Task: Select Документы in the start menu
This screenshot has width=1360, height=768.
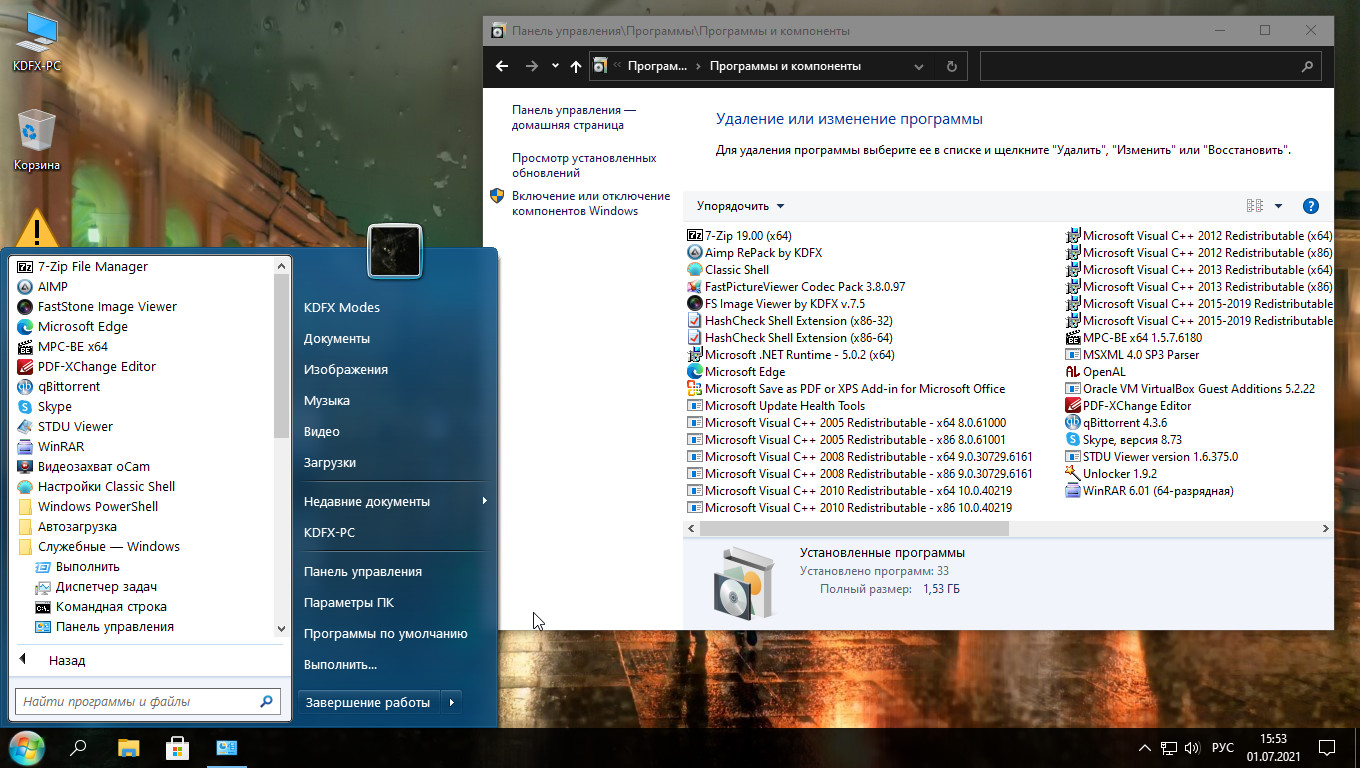Action: point(336,339)
